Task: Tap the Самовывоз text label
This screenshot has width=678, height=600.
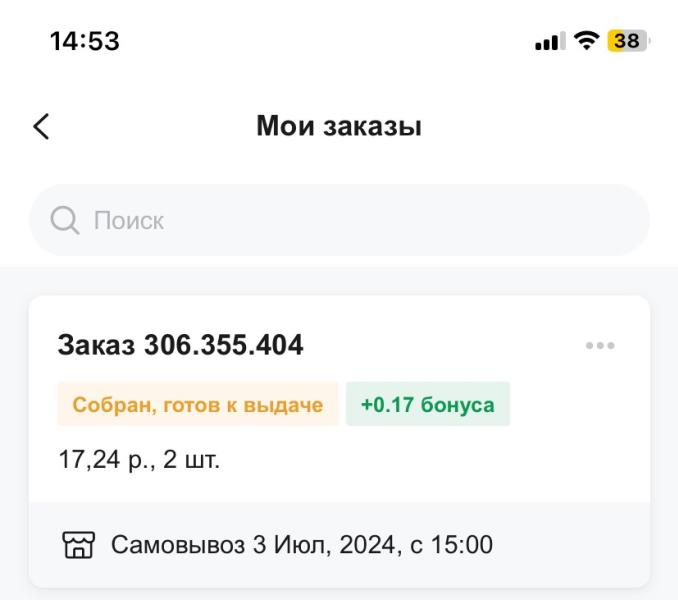Action: coord(178,545)
